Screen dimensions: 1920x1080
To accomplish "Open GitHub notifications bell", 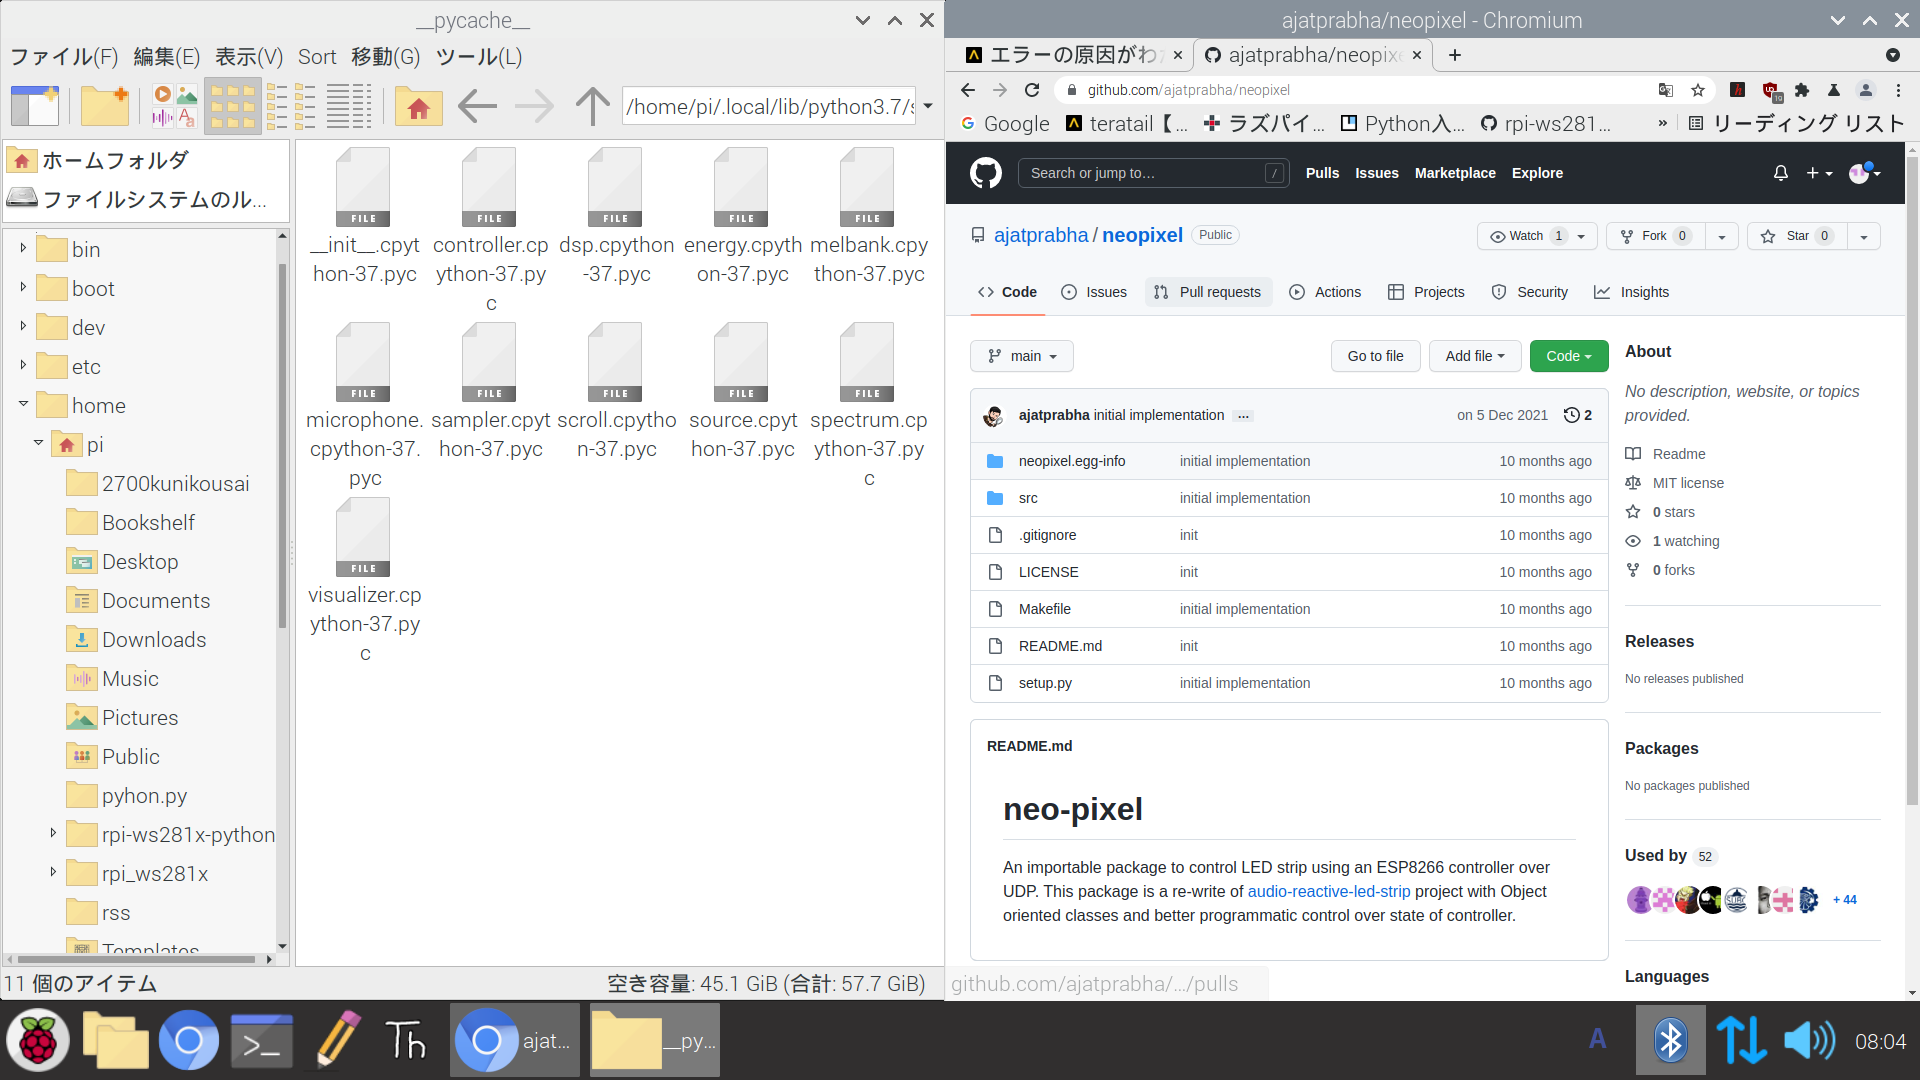I will [x=1781, y=173].
